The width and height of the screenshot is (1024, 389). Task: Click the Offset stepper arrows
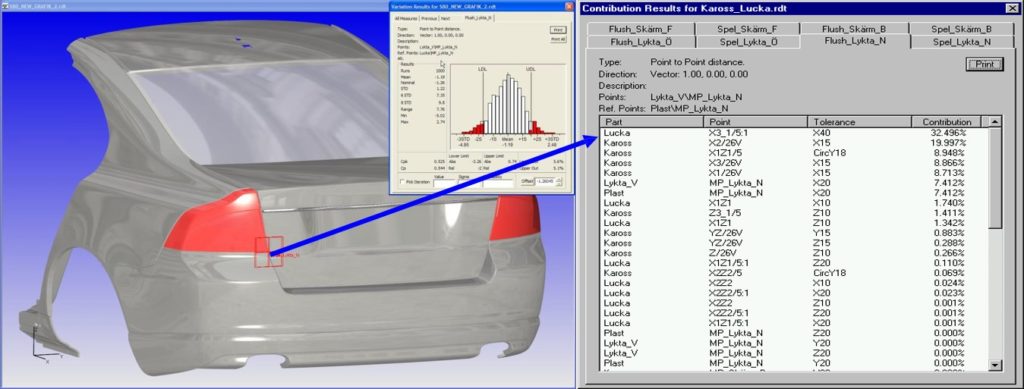click(x=560, y=181)
